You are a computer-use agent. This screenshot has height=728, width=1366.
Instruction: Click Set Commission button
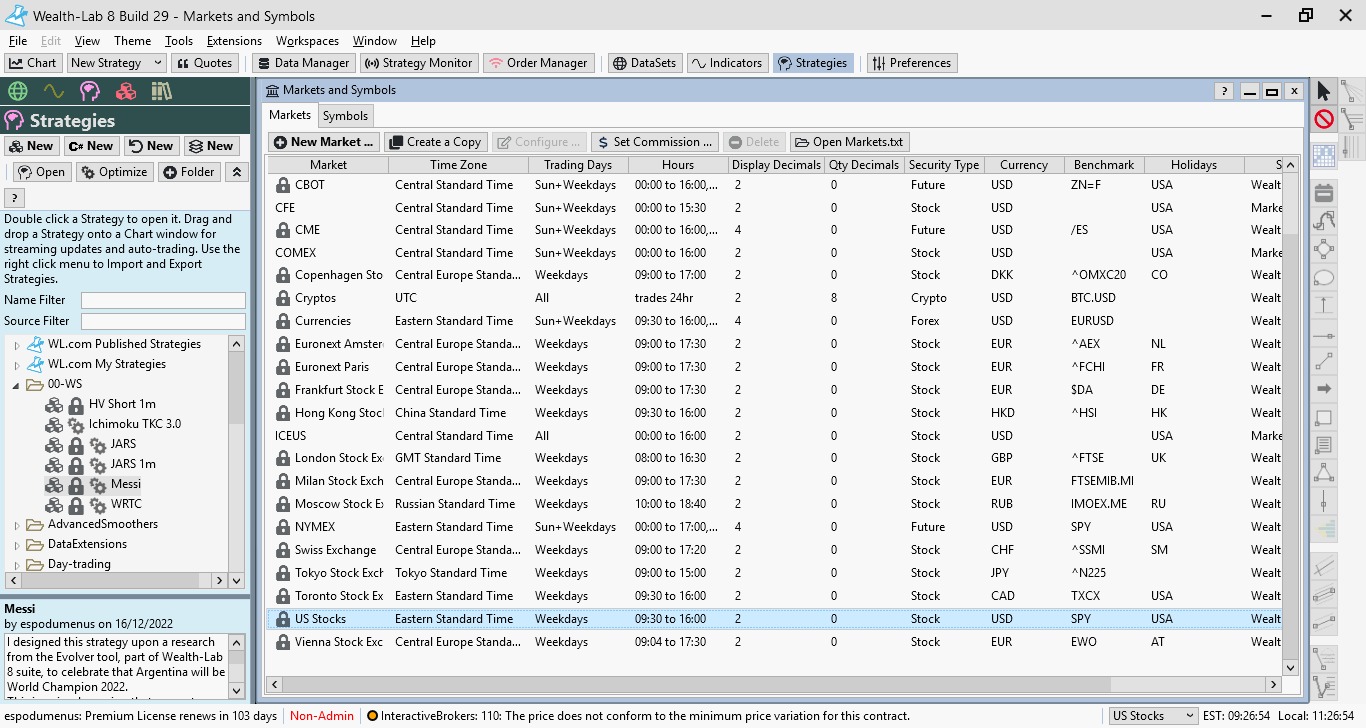point(653,142)
